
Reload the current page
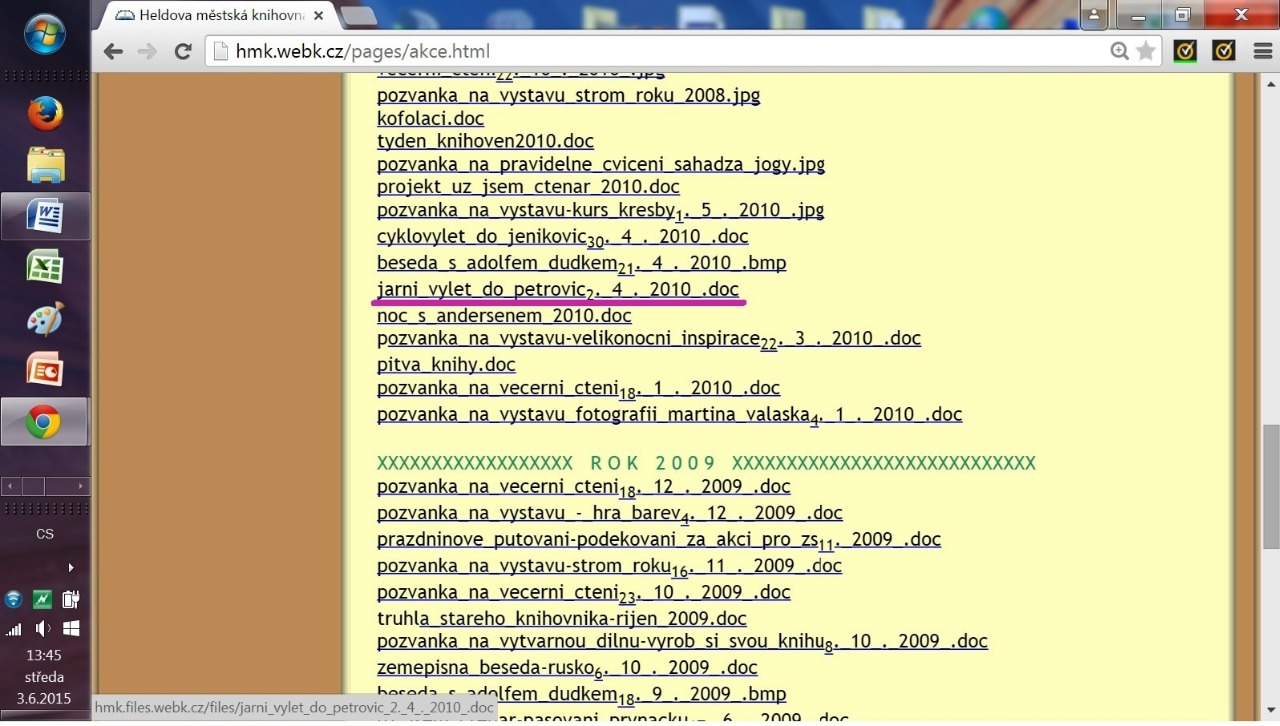(x=182, y=52)
